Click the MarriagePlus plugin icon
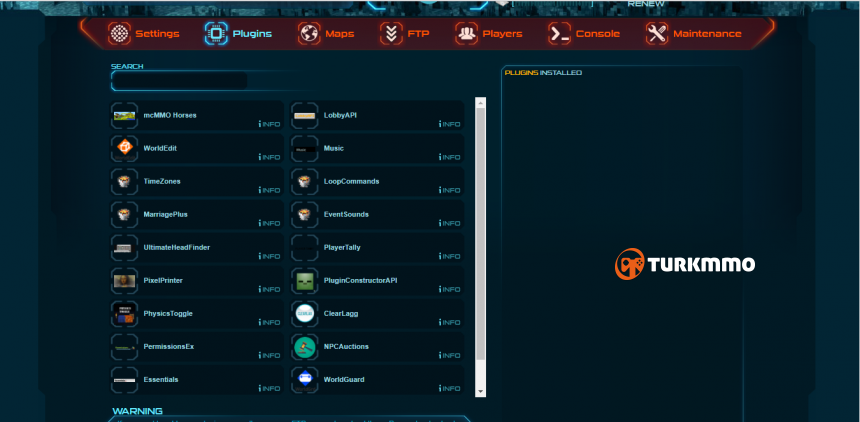 pyautogui.click(x=125, y=215)
